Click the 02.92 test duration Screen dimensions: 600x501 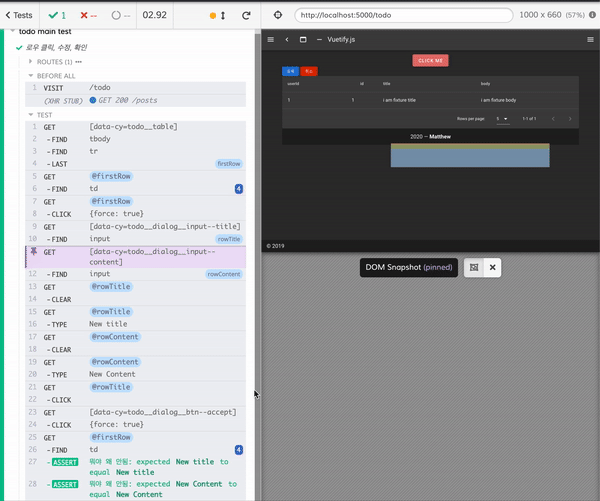tap(155, 15)
